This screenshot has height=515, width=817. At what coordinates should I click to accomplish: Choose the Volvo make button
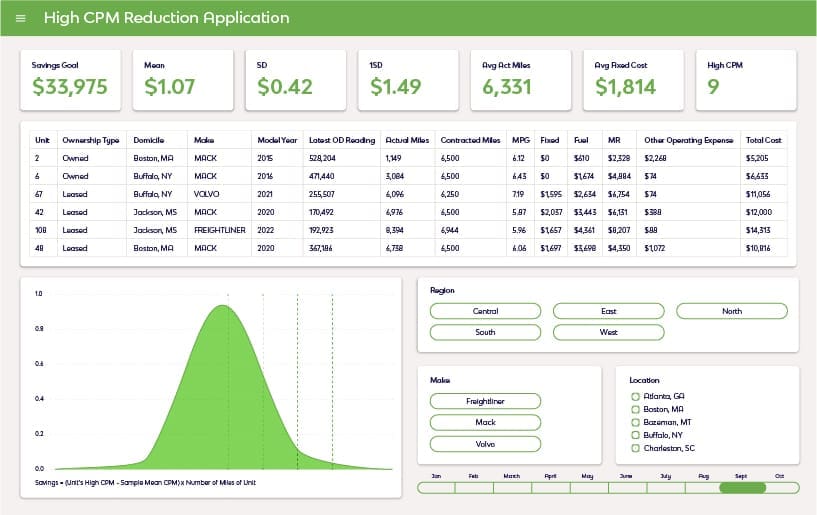[485, 444]
